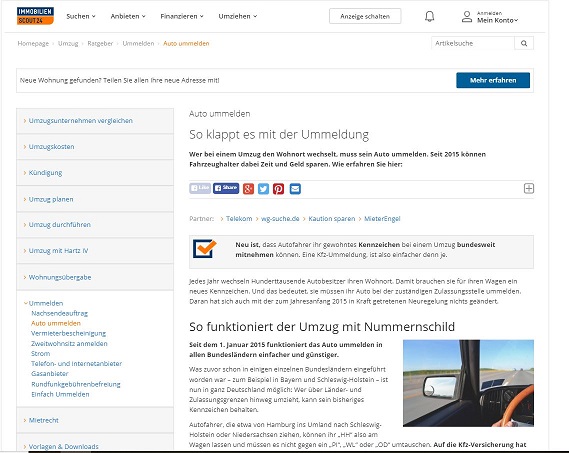Open Nachsendeauftrag submenu link
The height and width of the screenshot is (453, 569).
[x=60, y=313]
